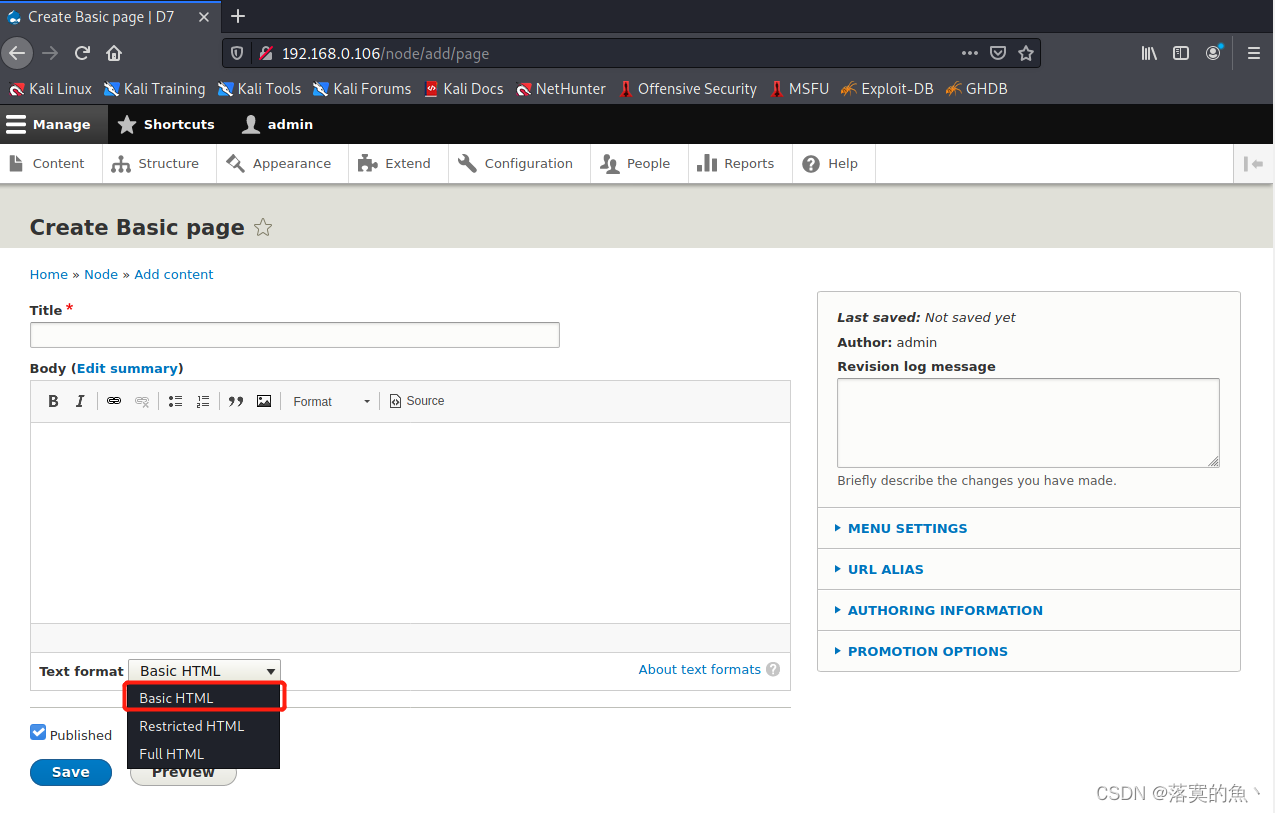Open Offensive Security bookmark
Screen dimensions: 1275x813
pyautogui.click(x=688, y=89)
